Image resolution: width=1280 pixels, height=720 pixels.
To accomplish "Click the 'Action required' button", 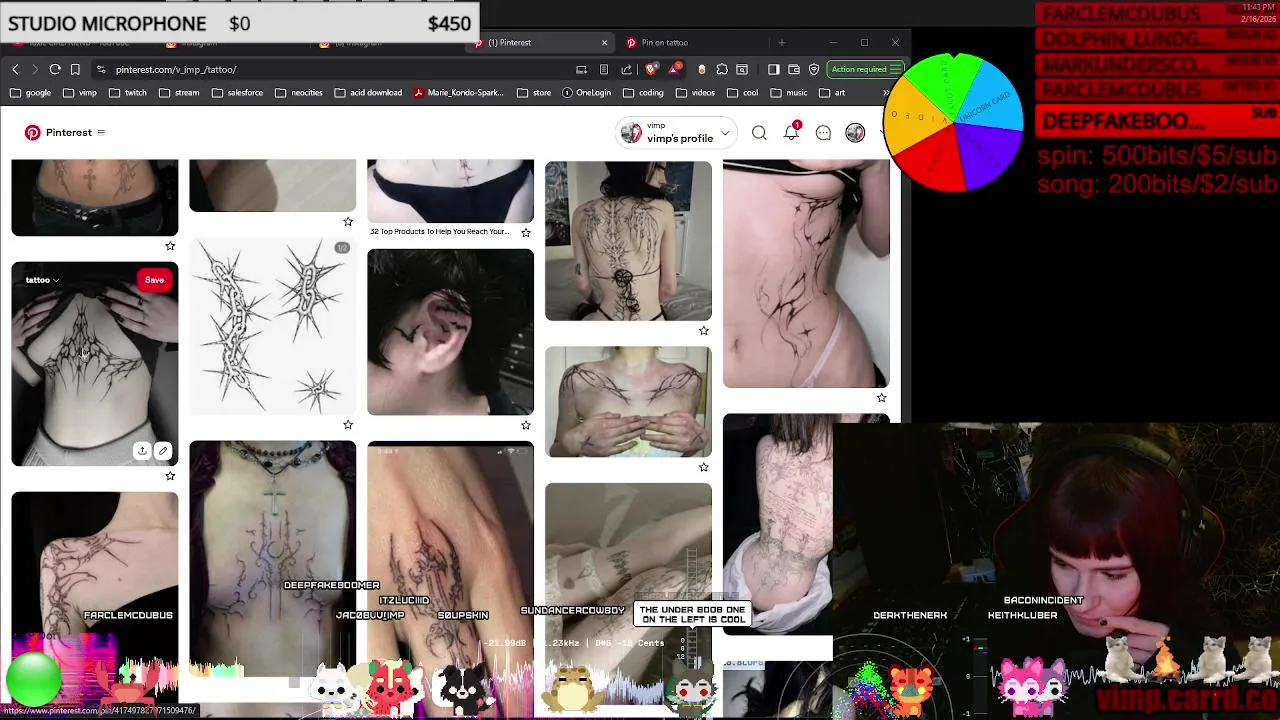I will tap(866, 69).
